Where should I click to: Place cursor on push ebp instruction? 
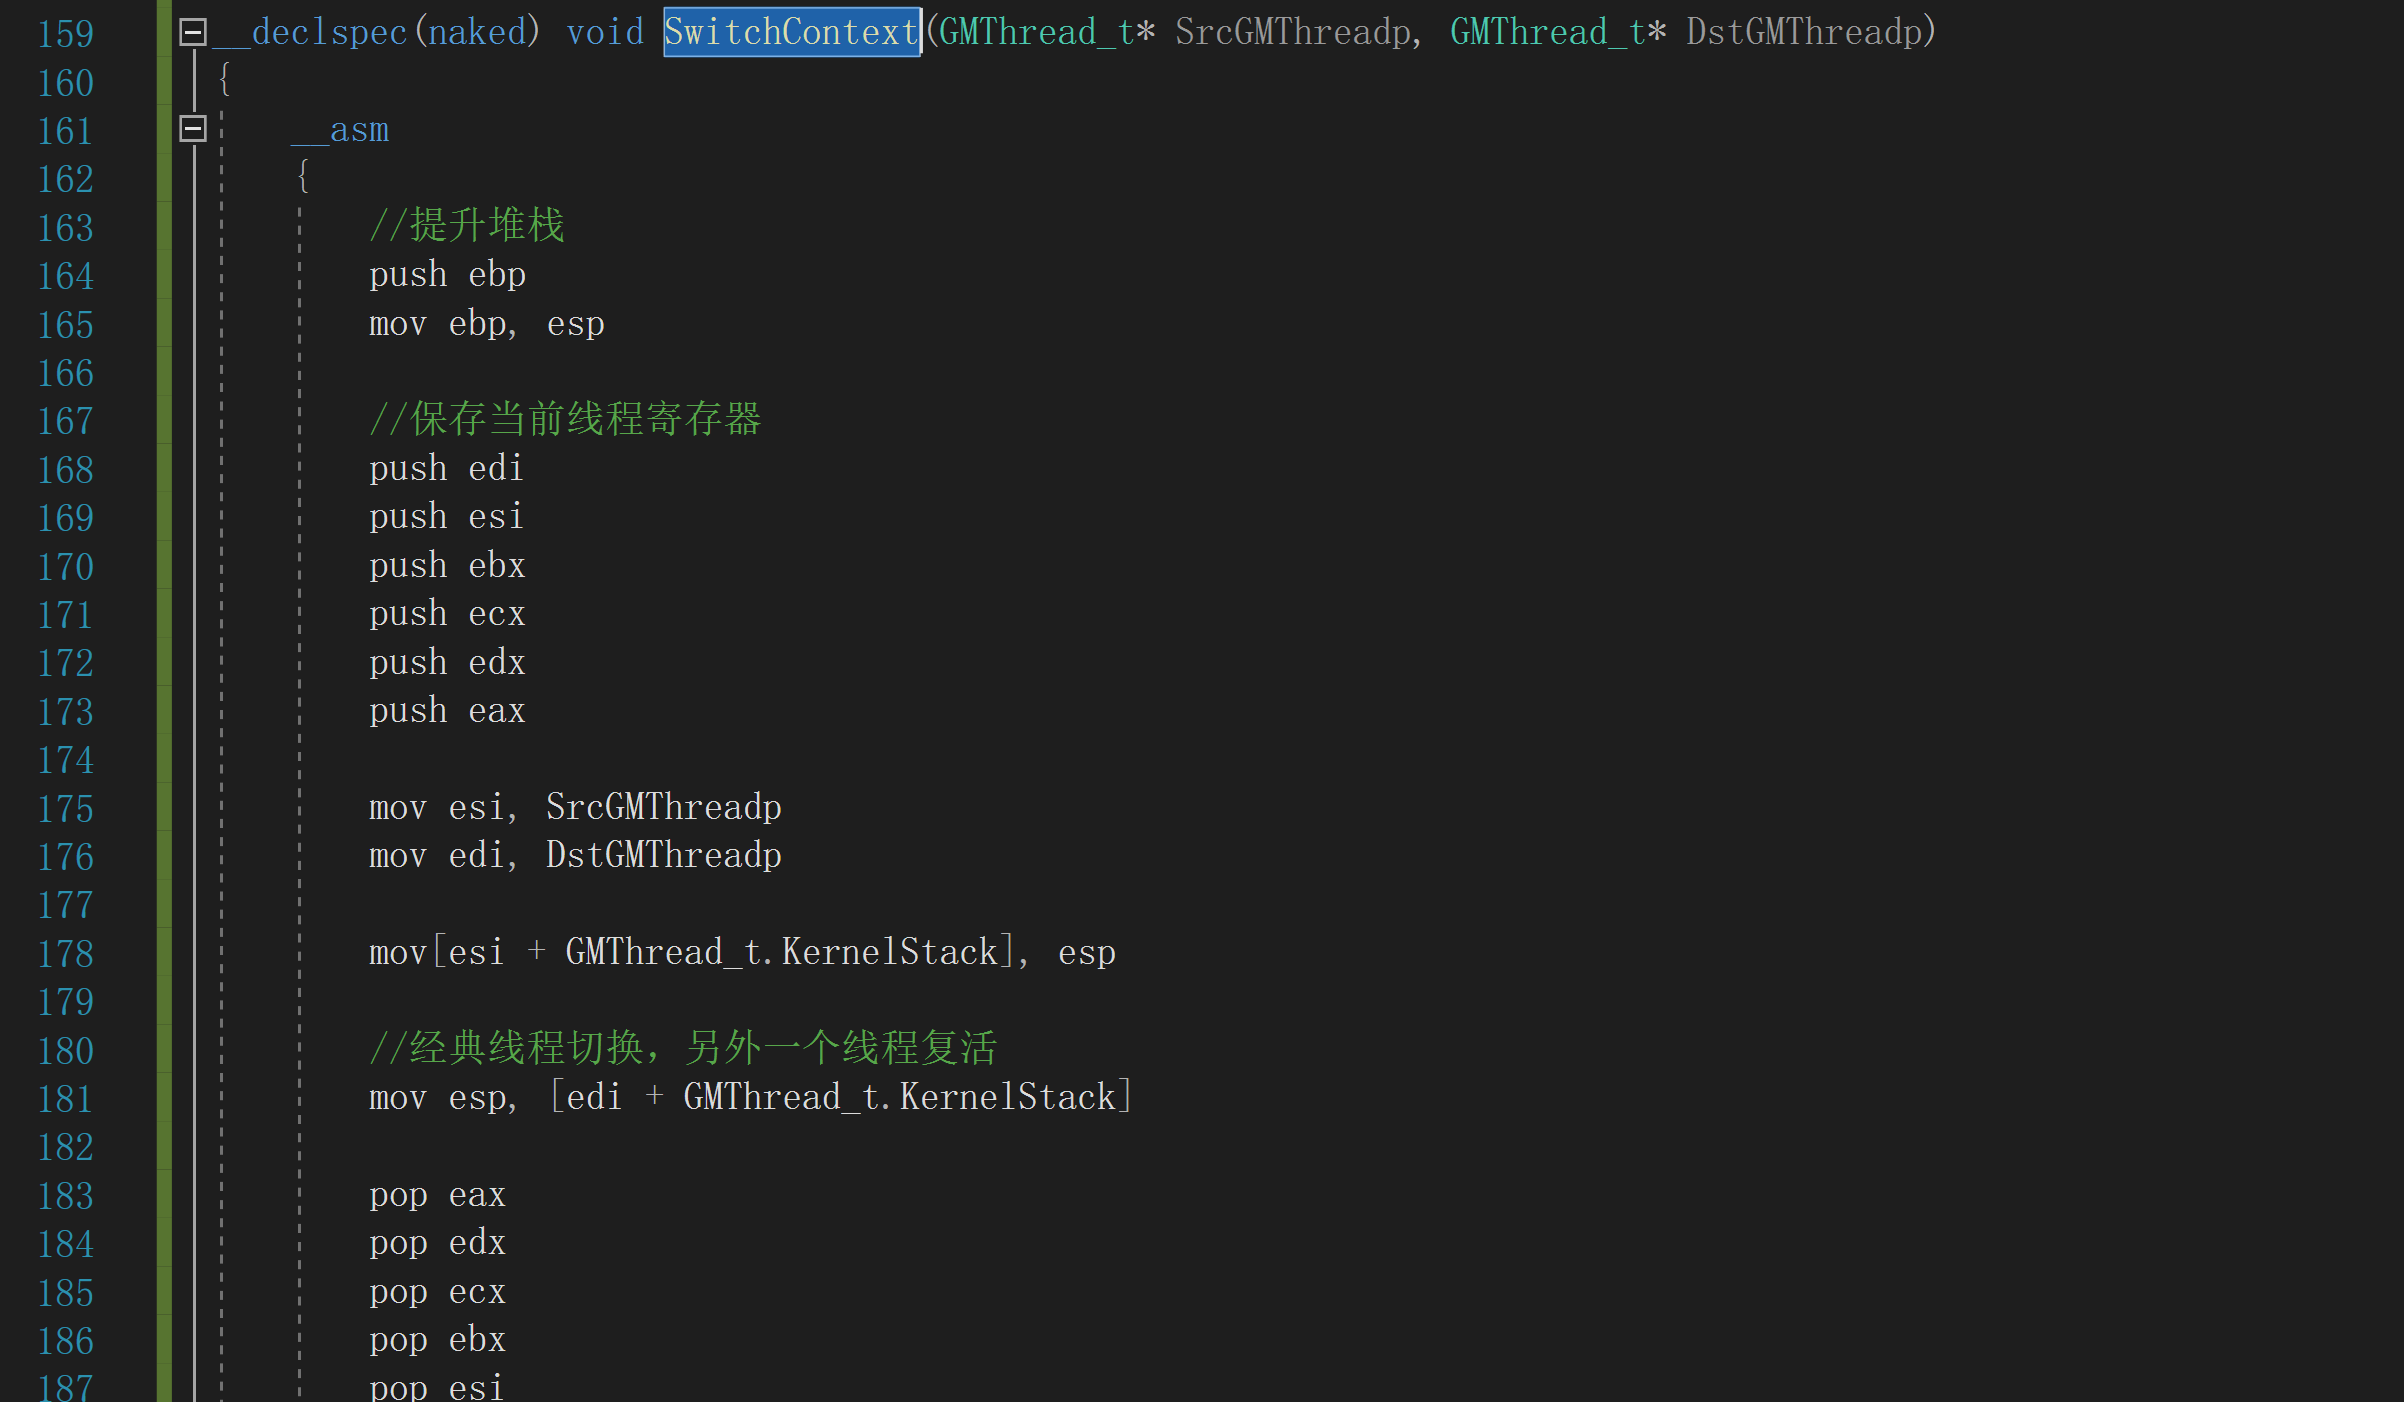447,275
